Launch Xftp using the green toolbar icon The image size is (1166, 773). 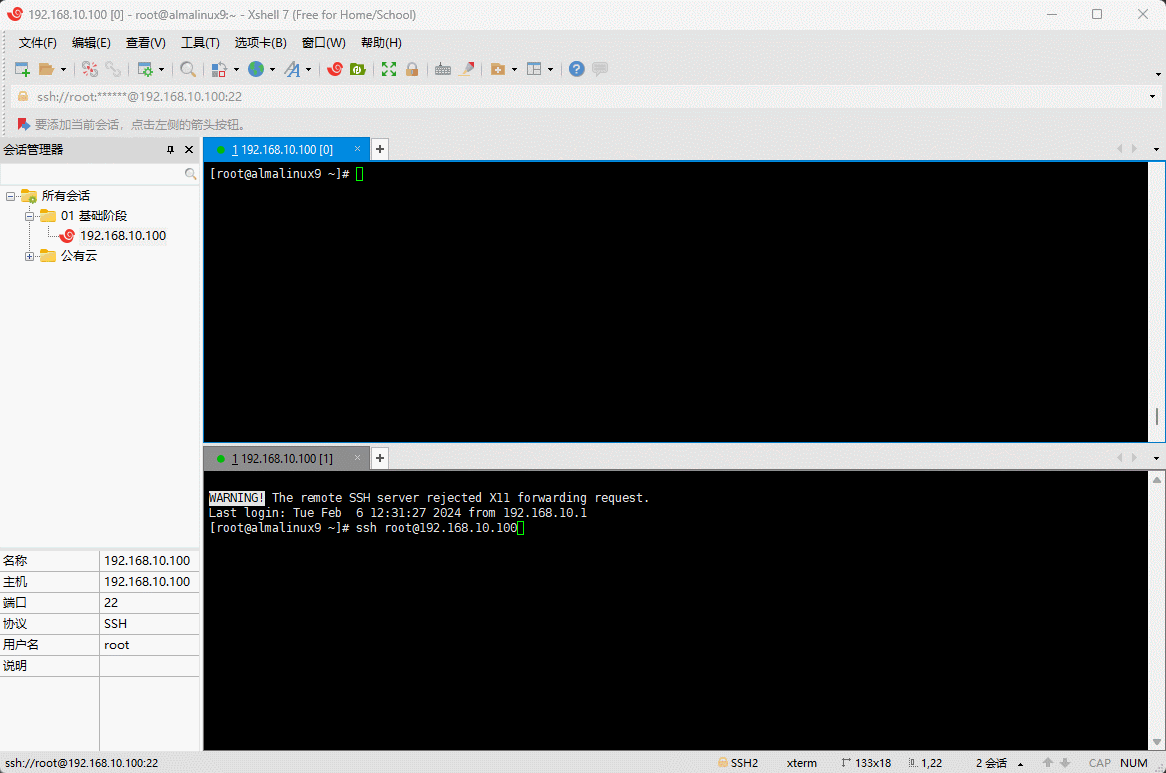pos(357,69)
